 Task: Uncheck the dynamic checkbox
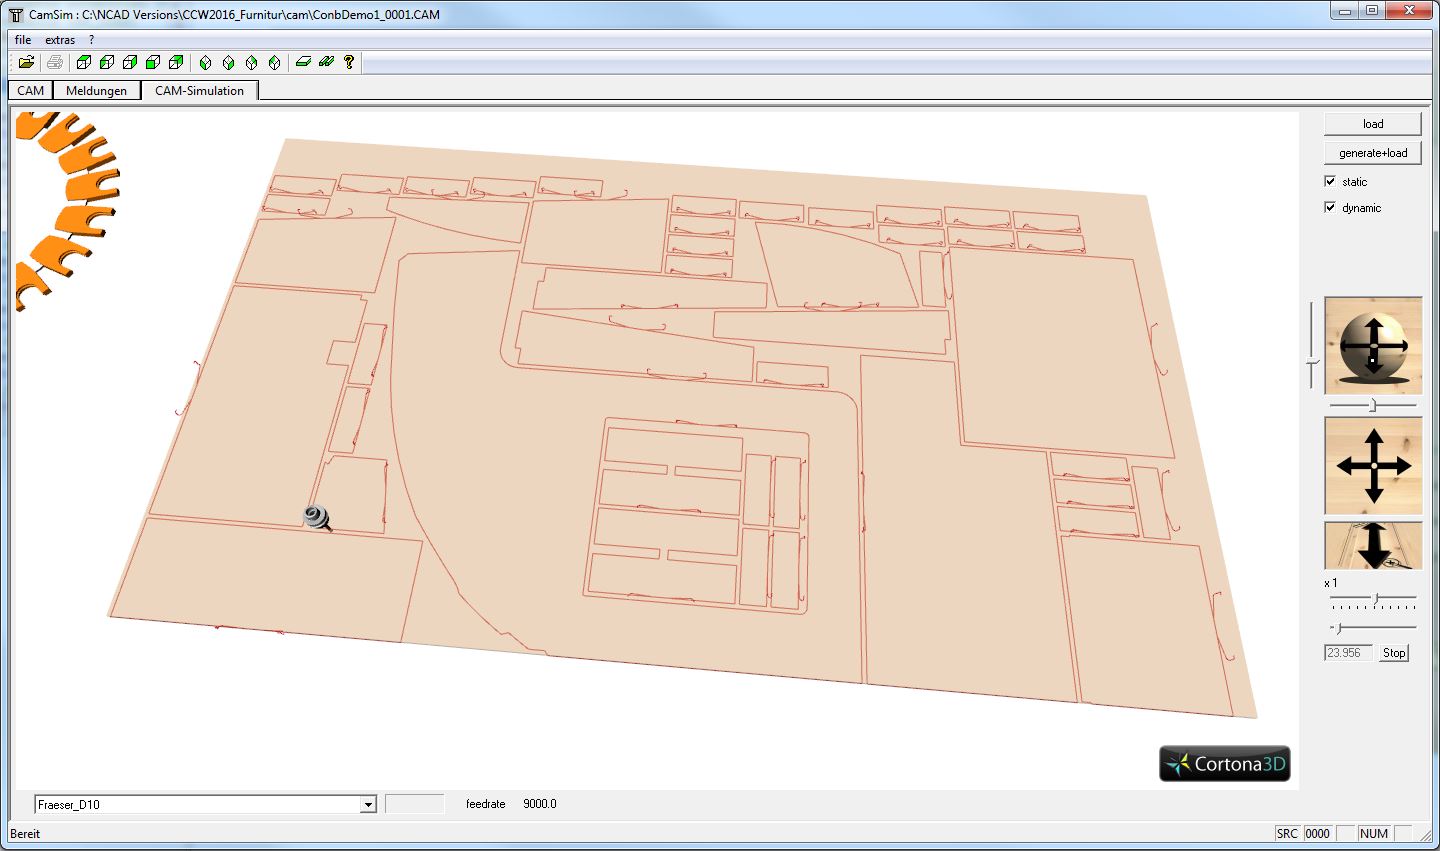coord(1331,207)
